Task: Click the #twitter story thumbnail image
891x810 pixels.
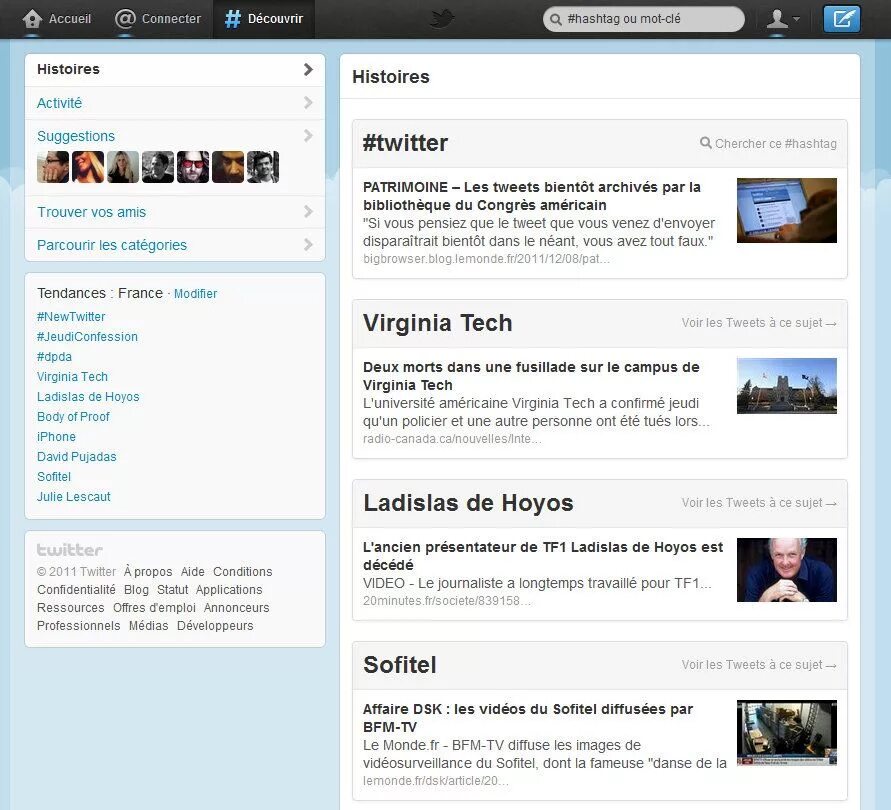Action: pos(786,210)
